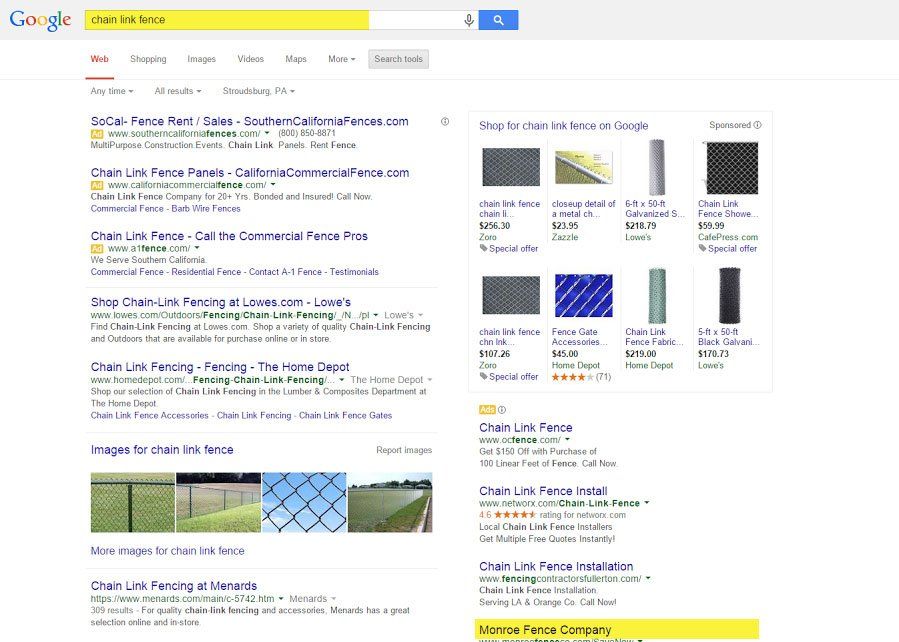Open right-column Chain Link Fence ocfence ad

tap(526, 428)
